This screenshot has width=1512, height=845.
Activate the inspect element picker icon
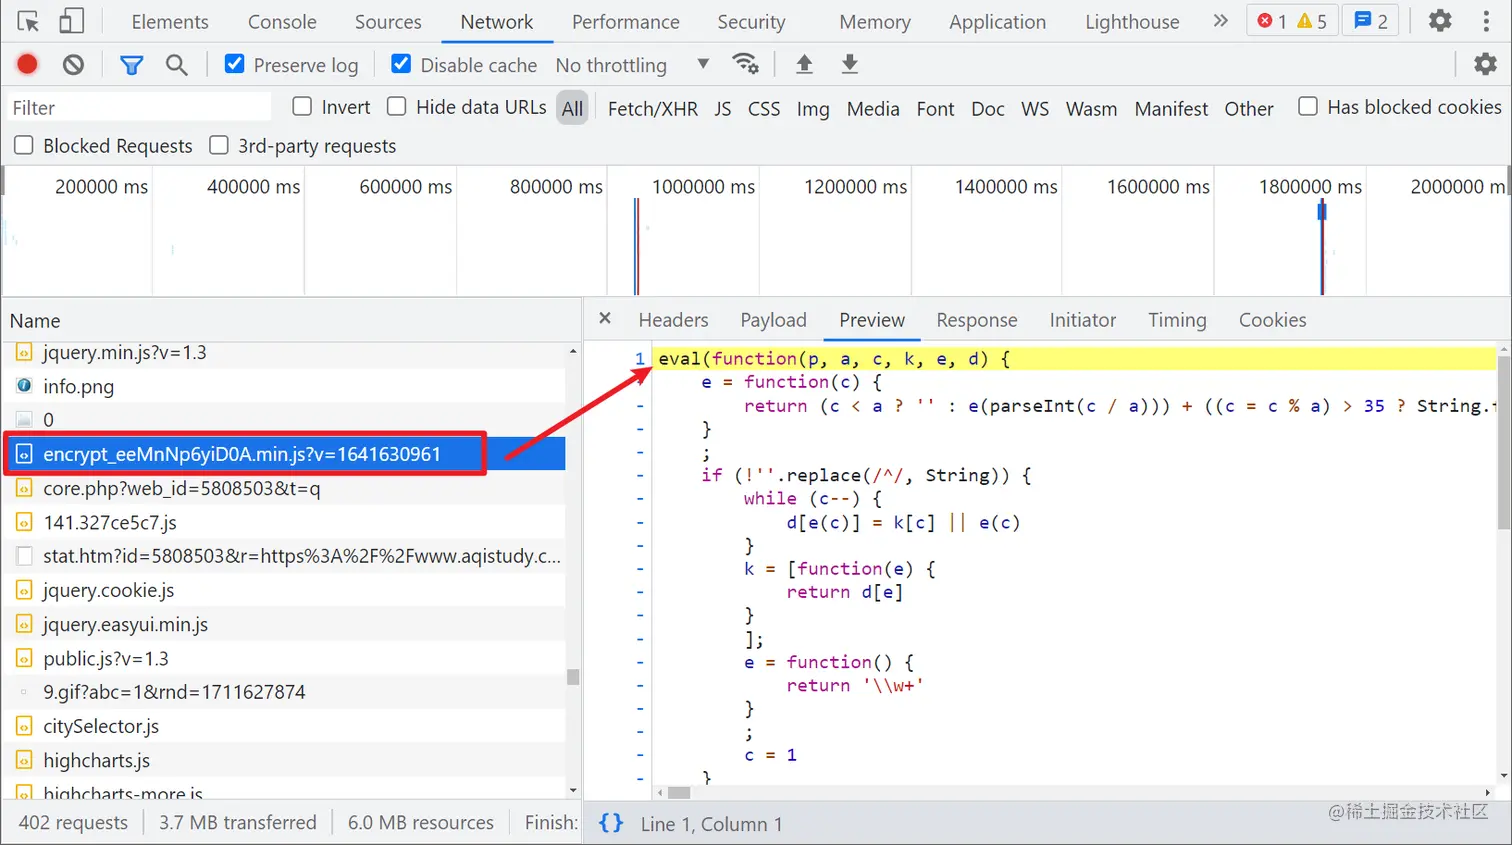(28, 21)
